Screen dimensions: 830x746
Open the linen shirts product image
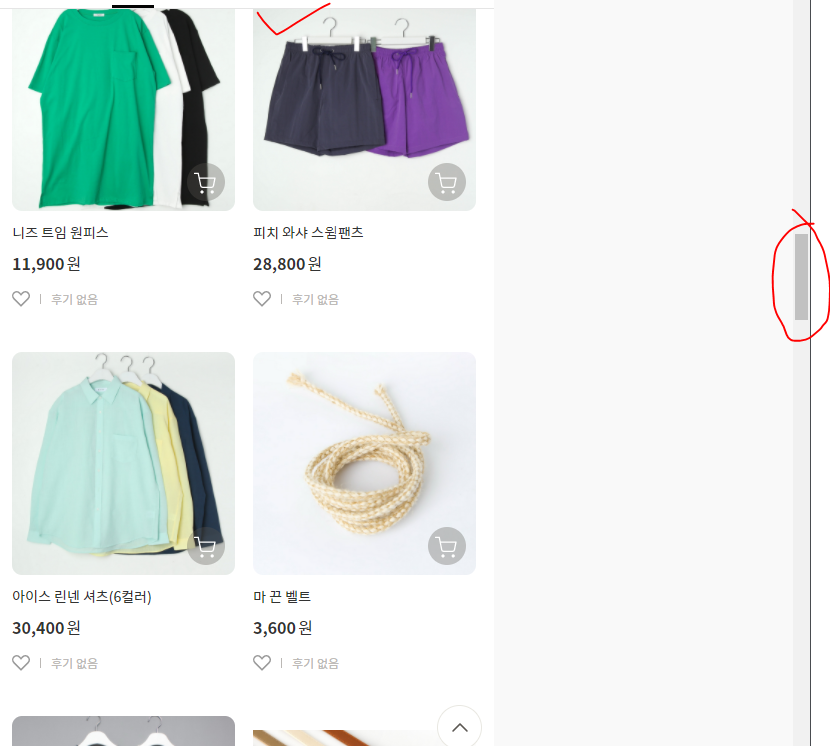[123, 463]
